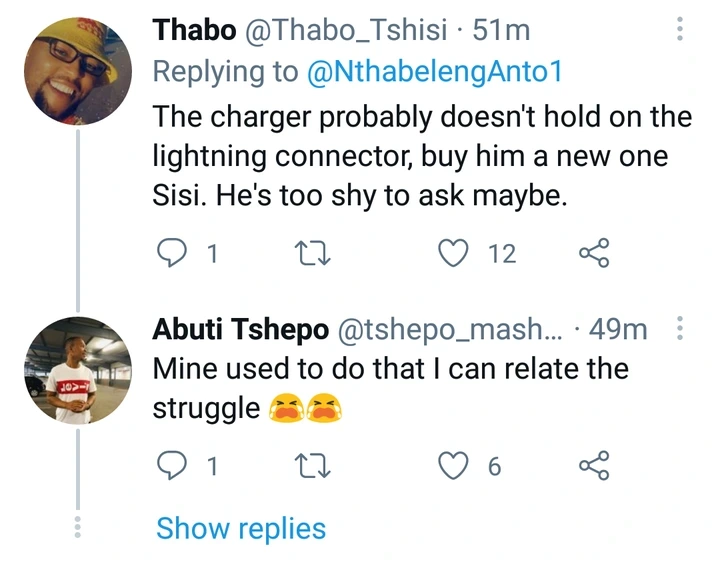Expand thread with Show replies
The image size is (720, 564).
tap(241, 528)
